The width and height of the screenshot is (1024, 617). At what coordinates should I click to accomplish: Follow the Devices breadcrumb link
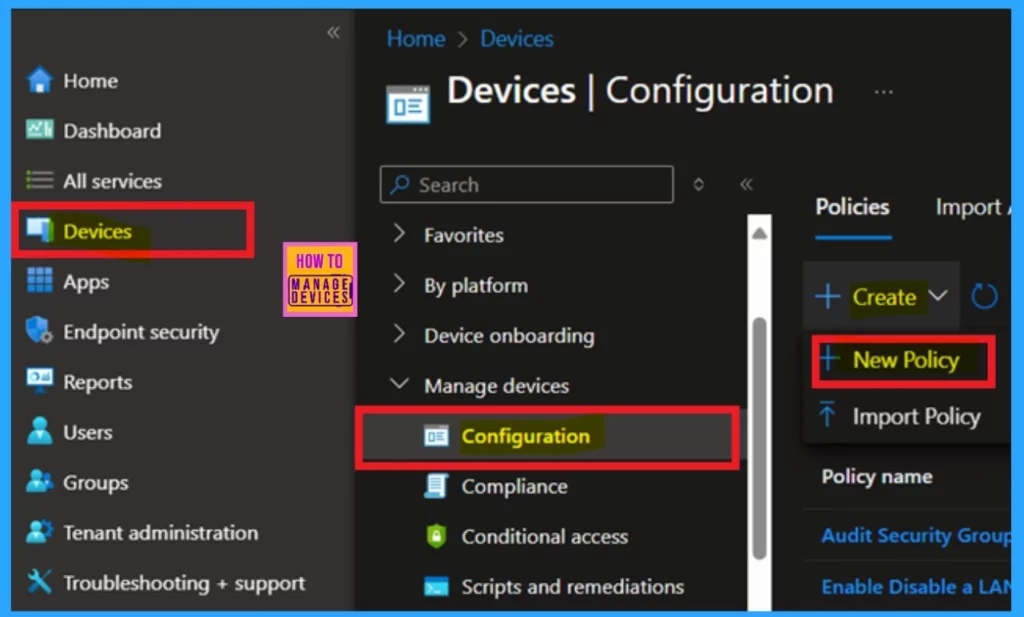[517, 39]
